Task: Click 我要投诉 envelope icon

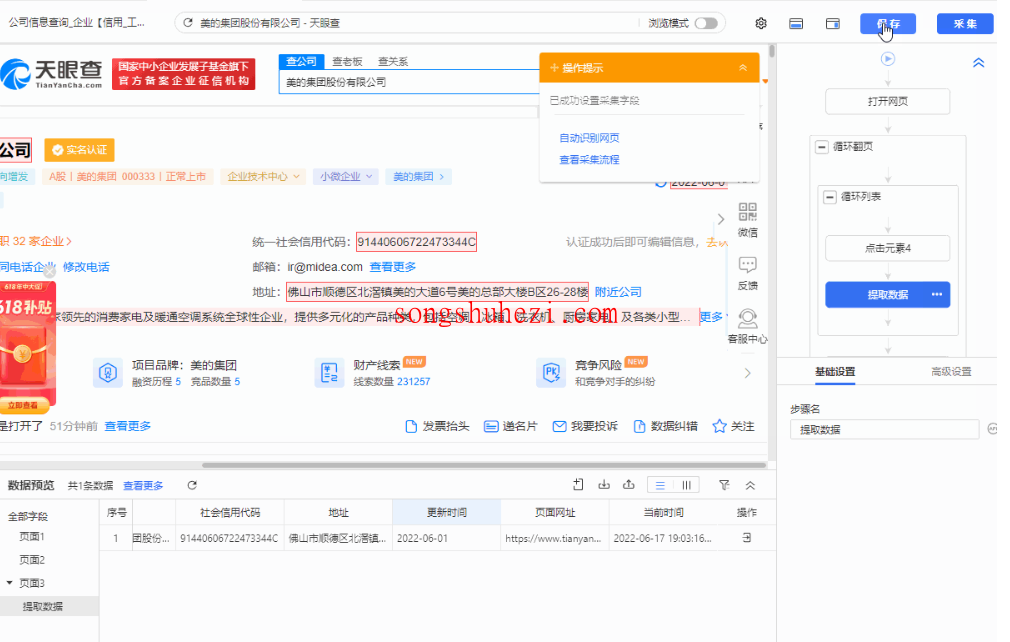Action: pyautogui.click(x=559, y=426)
